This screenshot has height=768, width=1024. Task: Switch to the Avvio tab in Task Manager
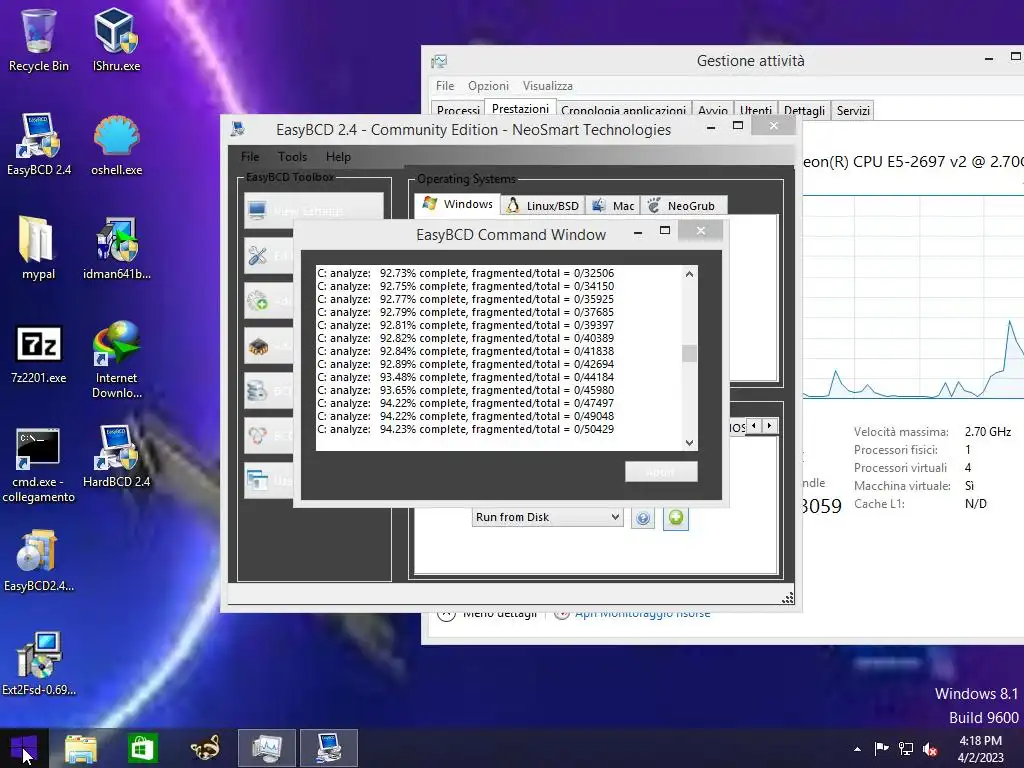point(712,110)
